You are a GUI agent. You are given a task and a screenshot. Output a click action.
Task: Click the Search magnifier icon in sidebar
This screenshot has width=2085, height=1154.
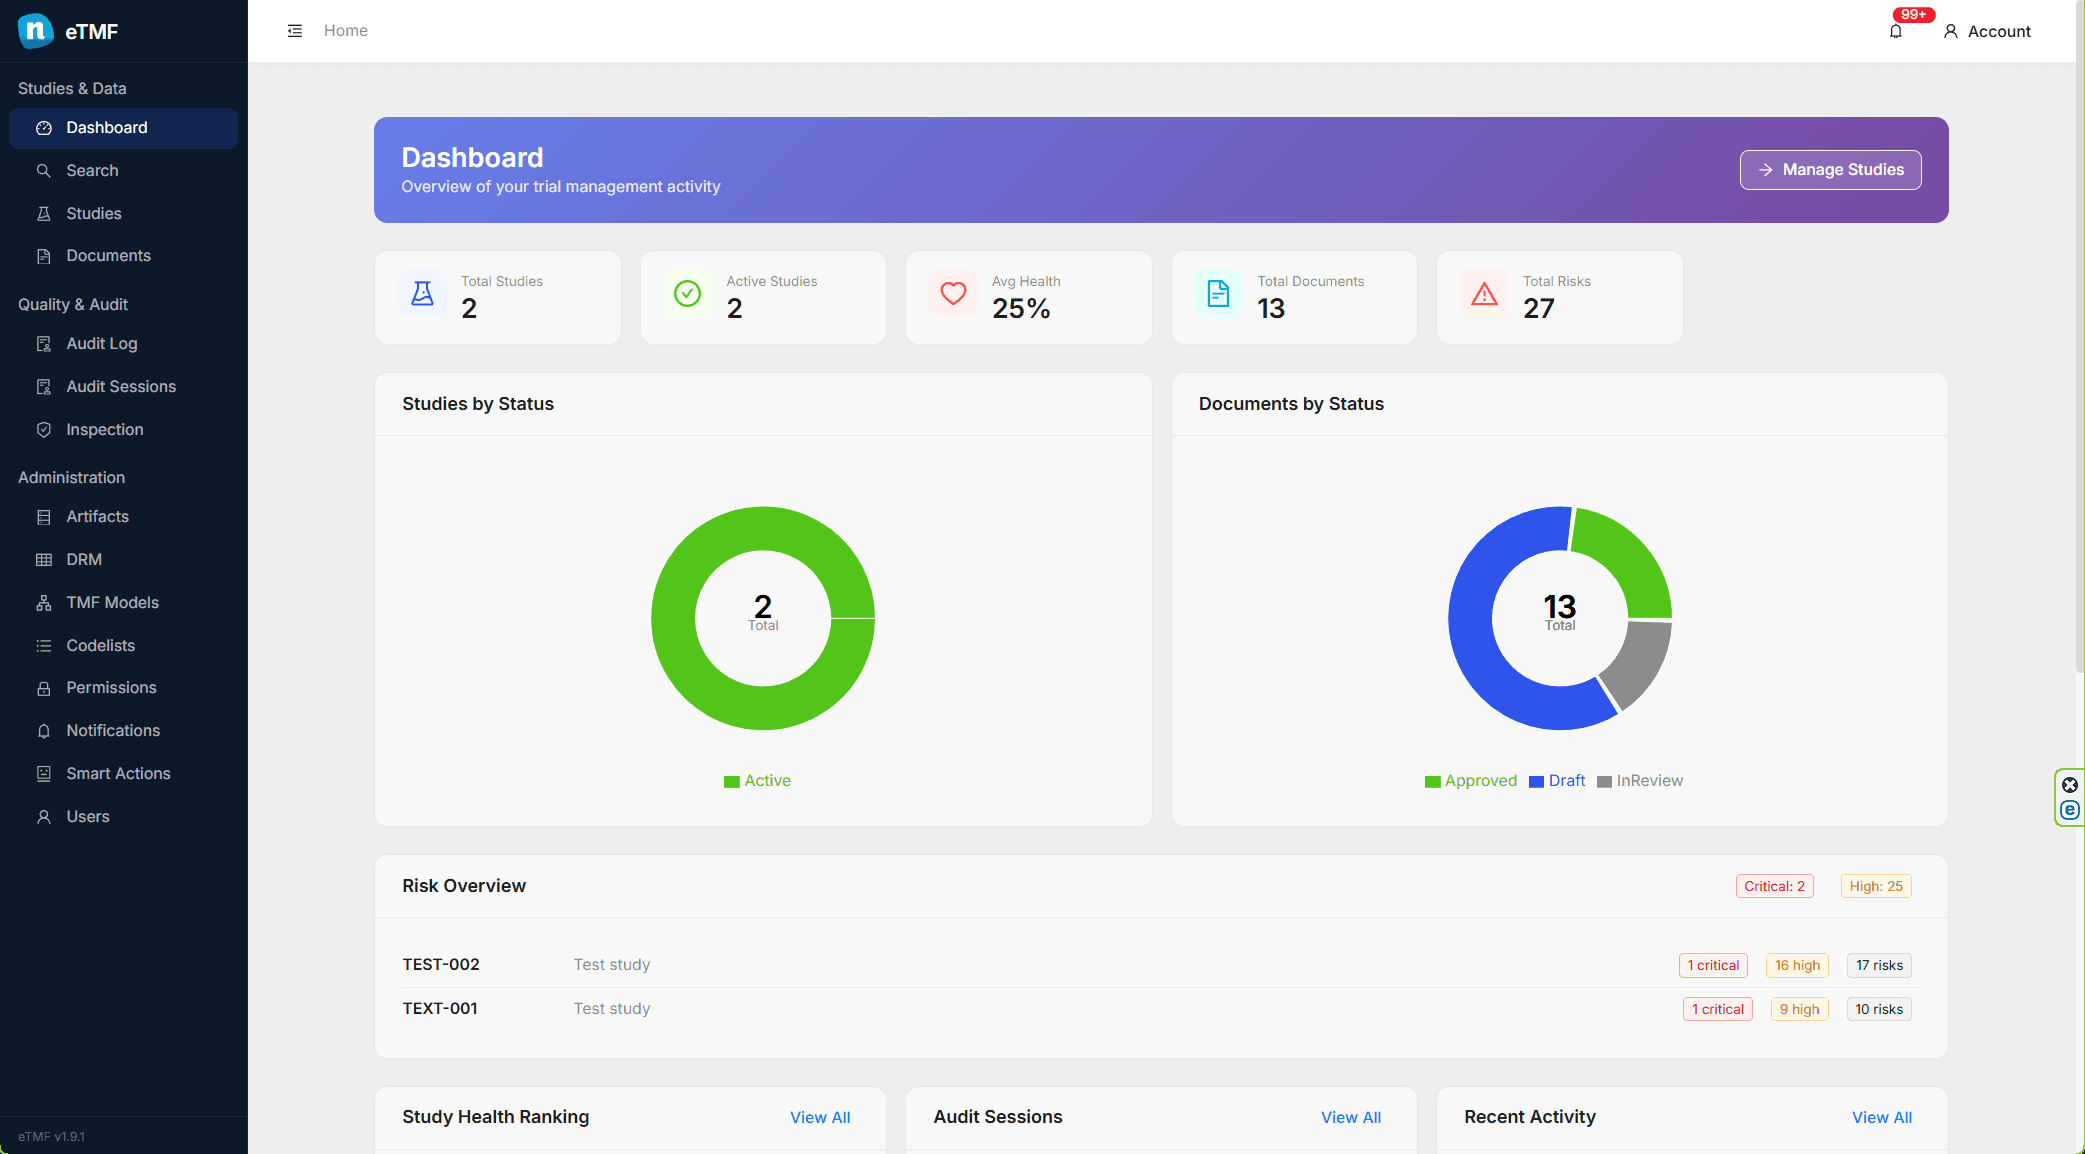44,171
